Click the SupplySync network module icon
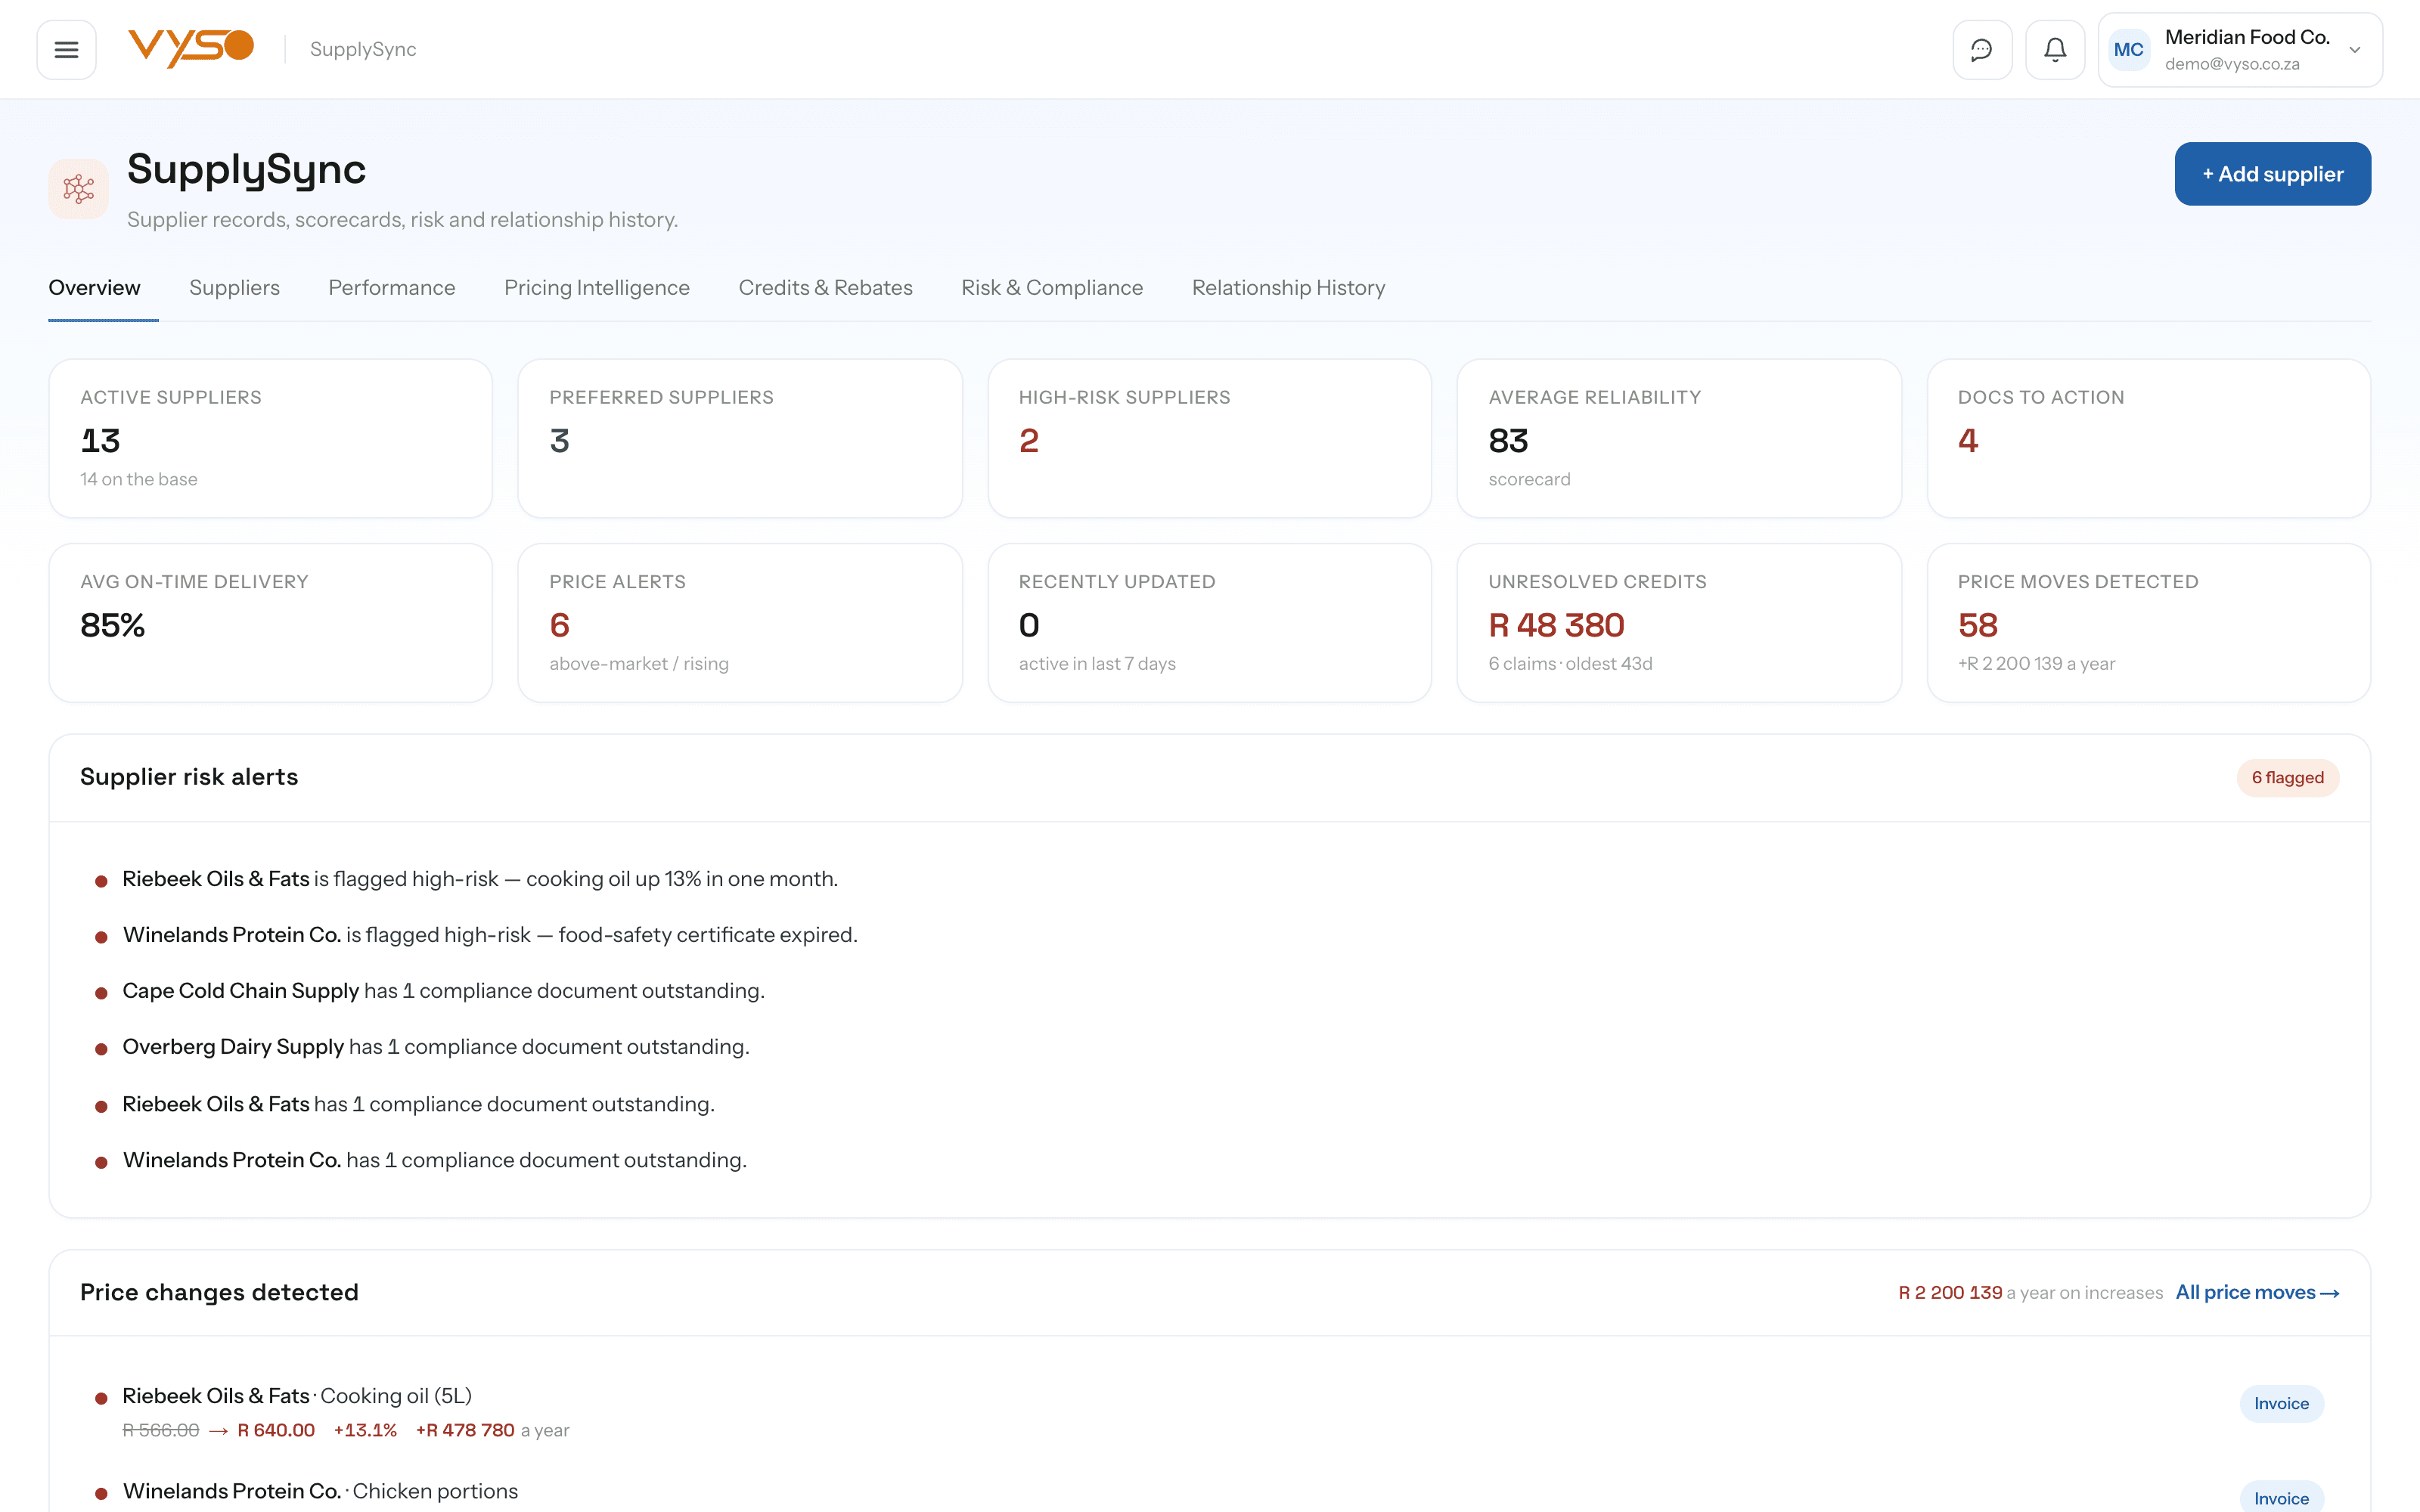Image resolution: width=2420 pixels, height=1512 pixels. click(78, 188)
